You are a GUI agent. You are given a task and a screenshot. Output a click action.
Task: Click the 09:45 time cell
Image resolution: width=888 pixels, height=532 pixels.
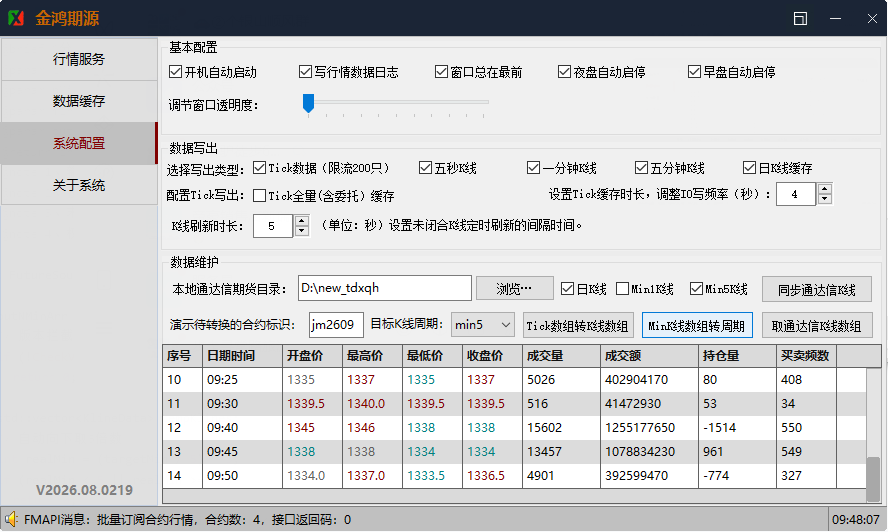point(242,452)
